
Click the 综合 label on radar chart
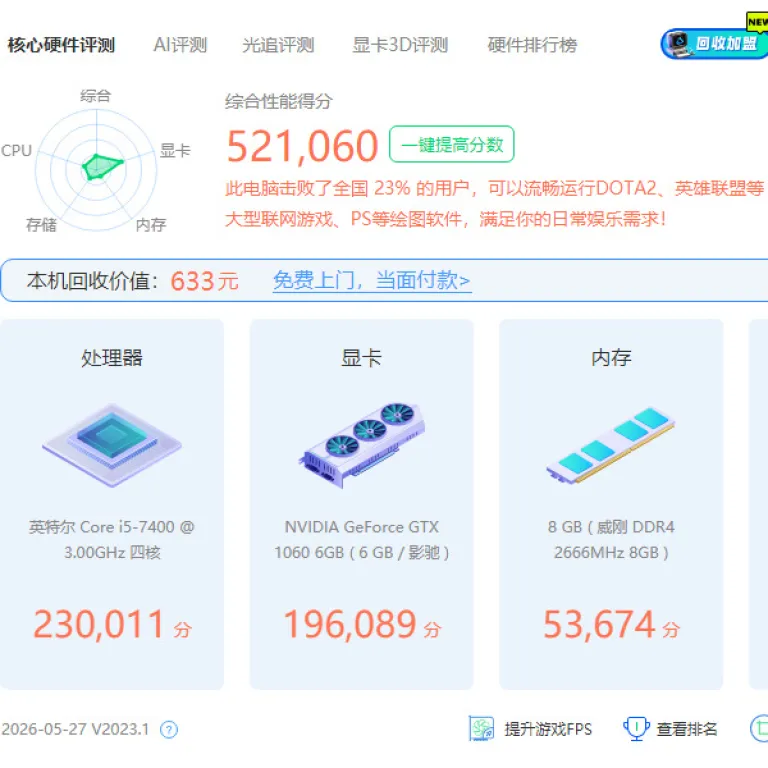[96, 96]
